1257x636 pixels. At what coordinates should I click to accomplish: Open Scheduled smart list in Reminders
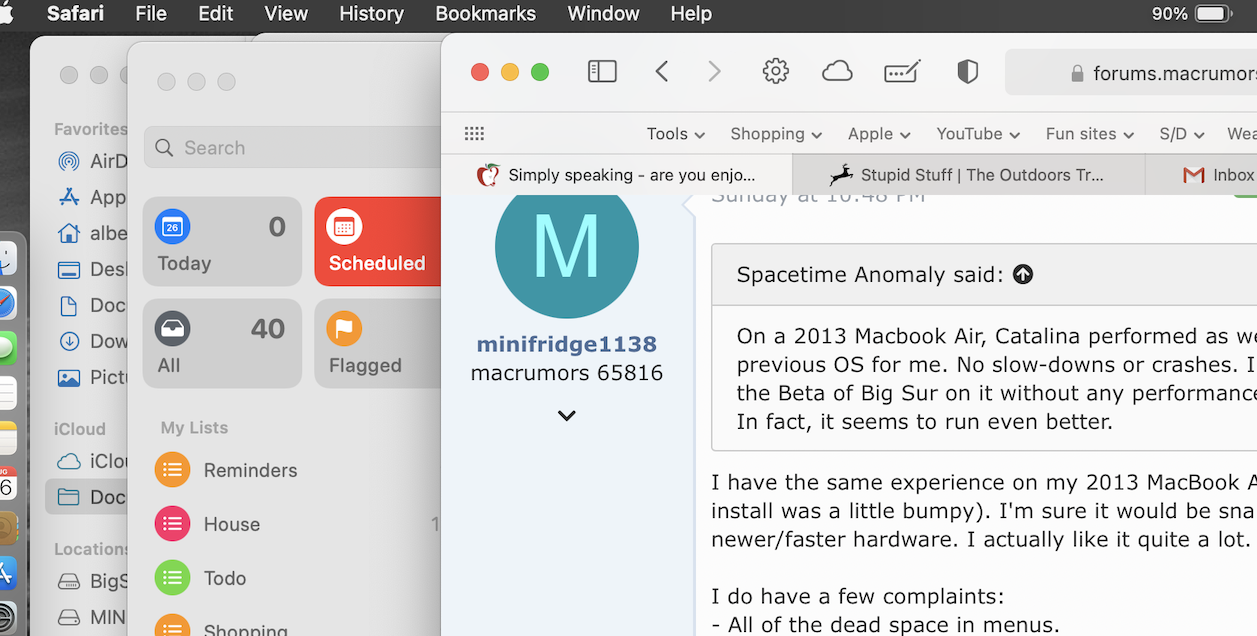[378, 242]
